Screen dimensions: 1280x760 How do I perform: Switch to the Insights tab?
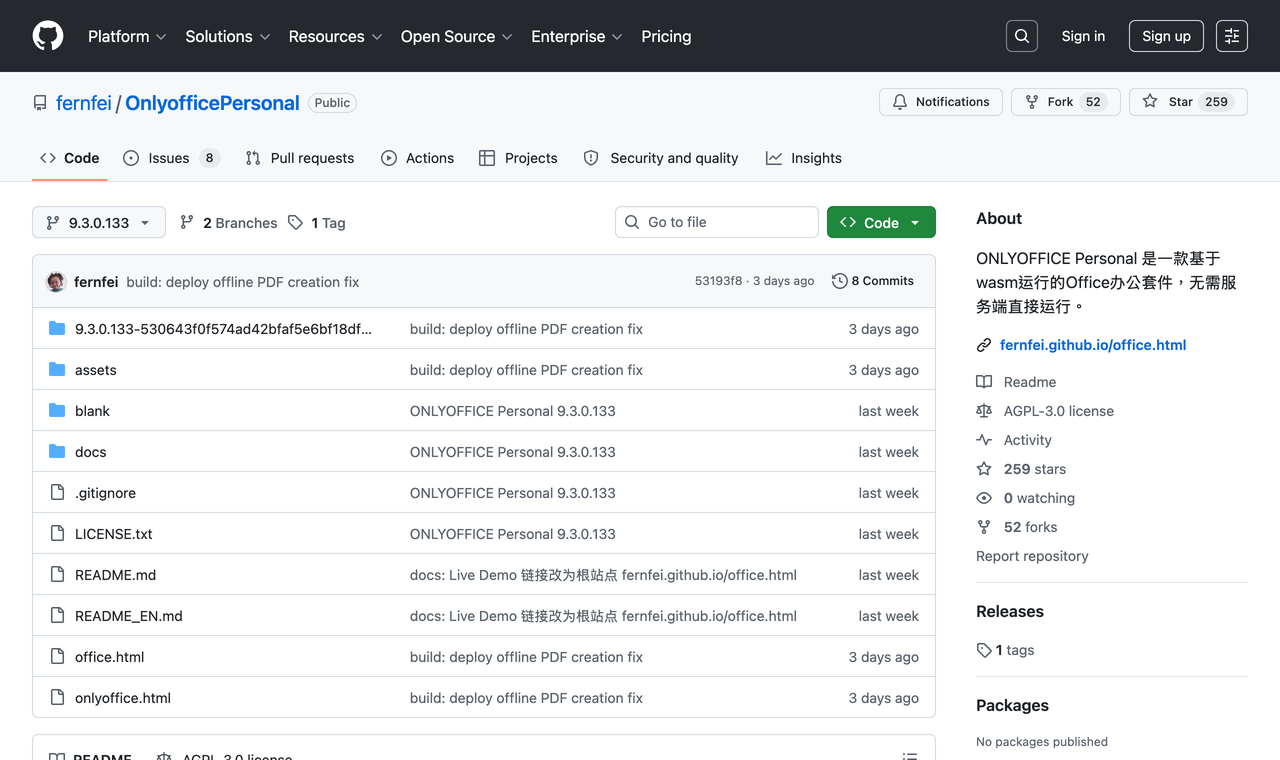pyautogui.click(x=804, y=158)
